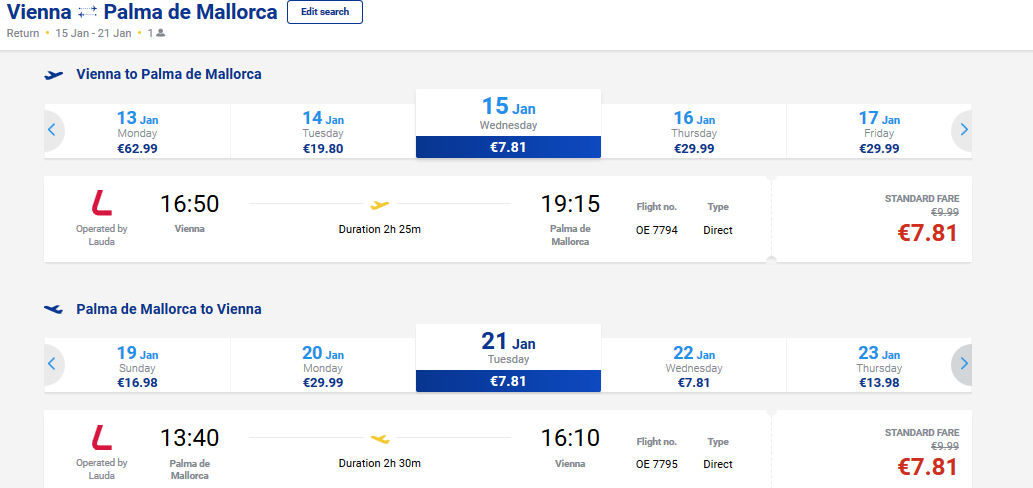The width and height of the screenshot is (1033, 488).
Task: Click the returning plane icon beside Palma to Vienna
Action: point(54,309)
